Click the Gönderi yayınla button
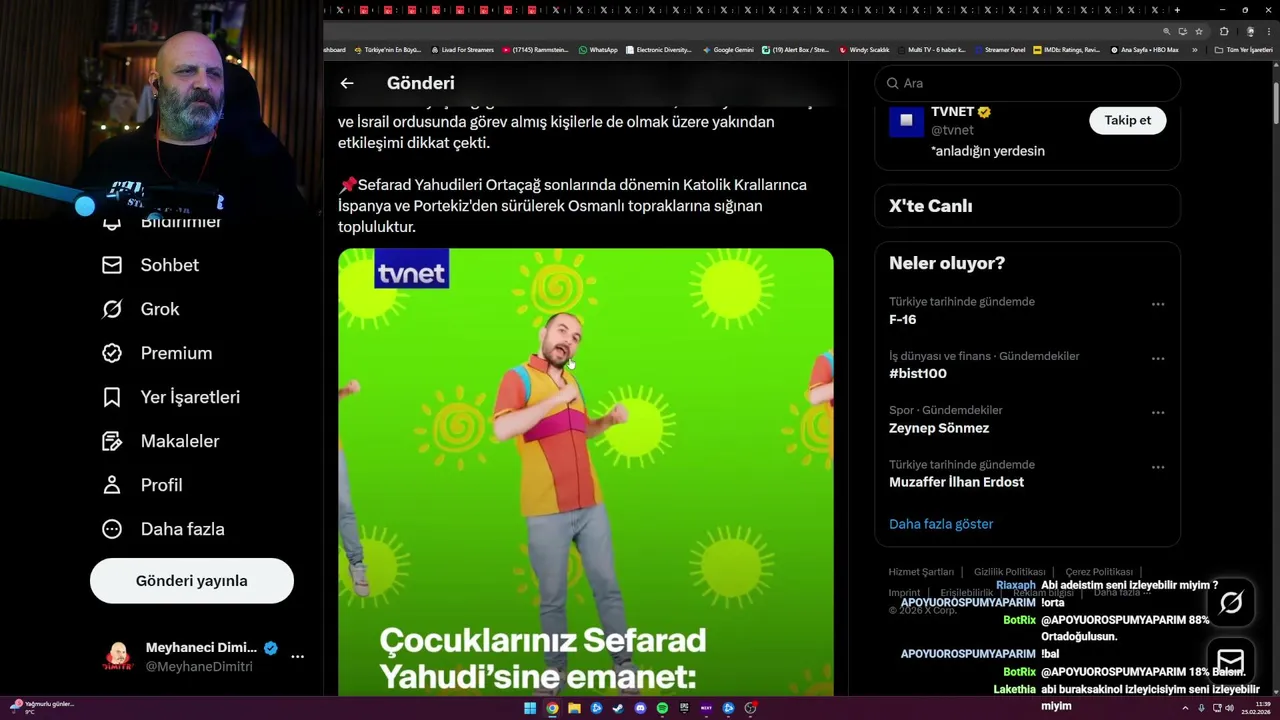Screen dimensions: 1280x720 point(192,581)
